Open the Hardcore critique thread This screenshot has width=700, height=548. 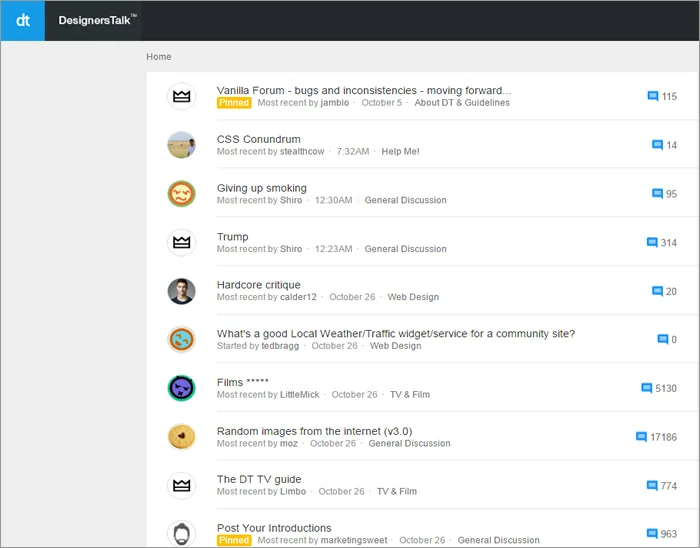click(258, 285)
